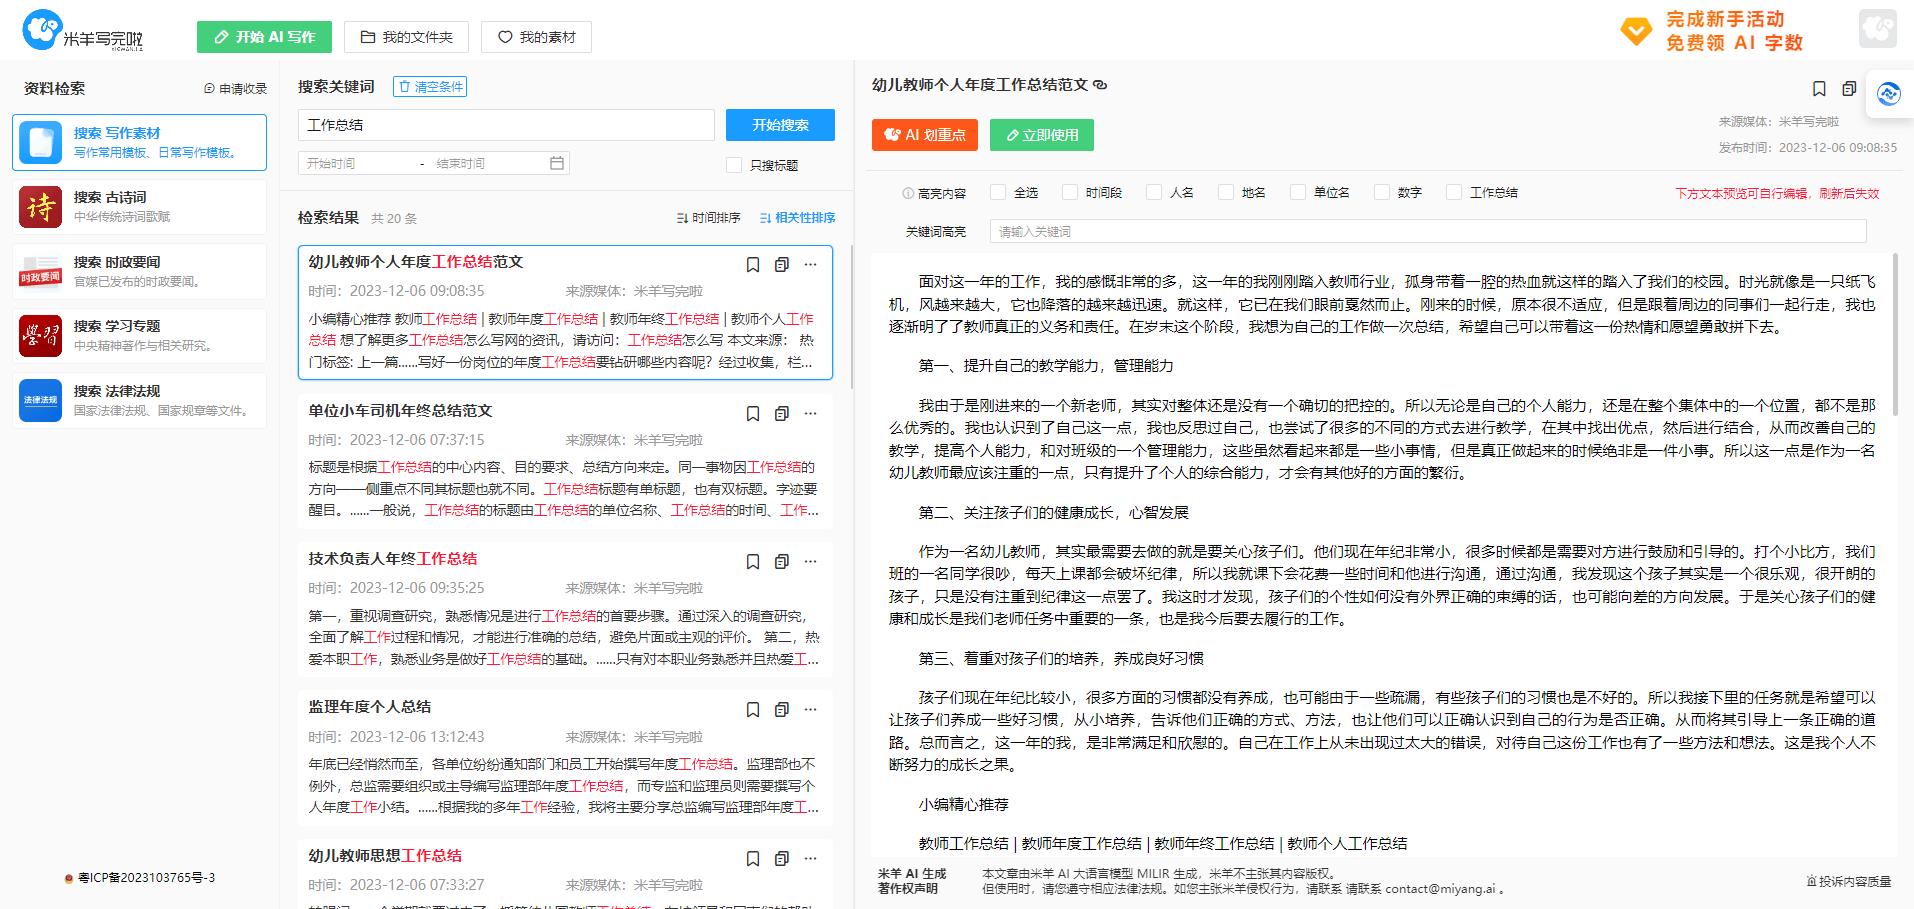Viewport: 1914px width, 909px height.
Task: Click the 开始搜索 button
Action: pos(780,125)
